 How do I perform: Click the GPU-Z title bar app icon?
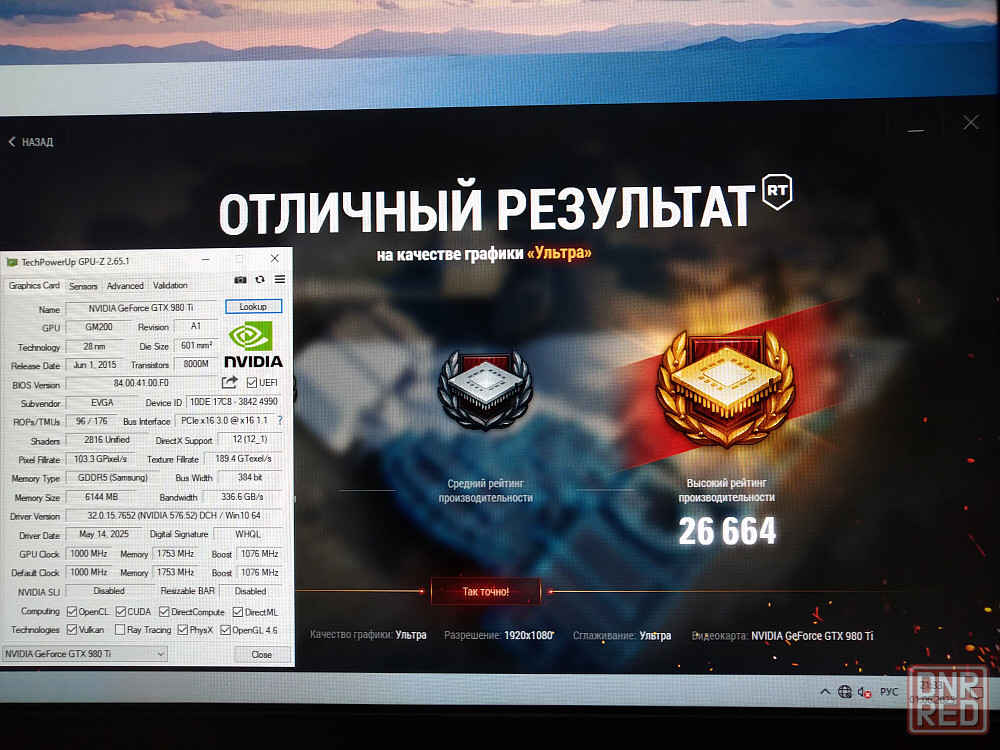(x=11, y=262)
